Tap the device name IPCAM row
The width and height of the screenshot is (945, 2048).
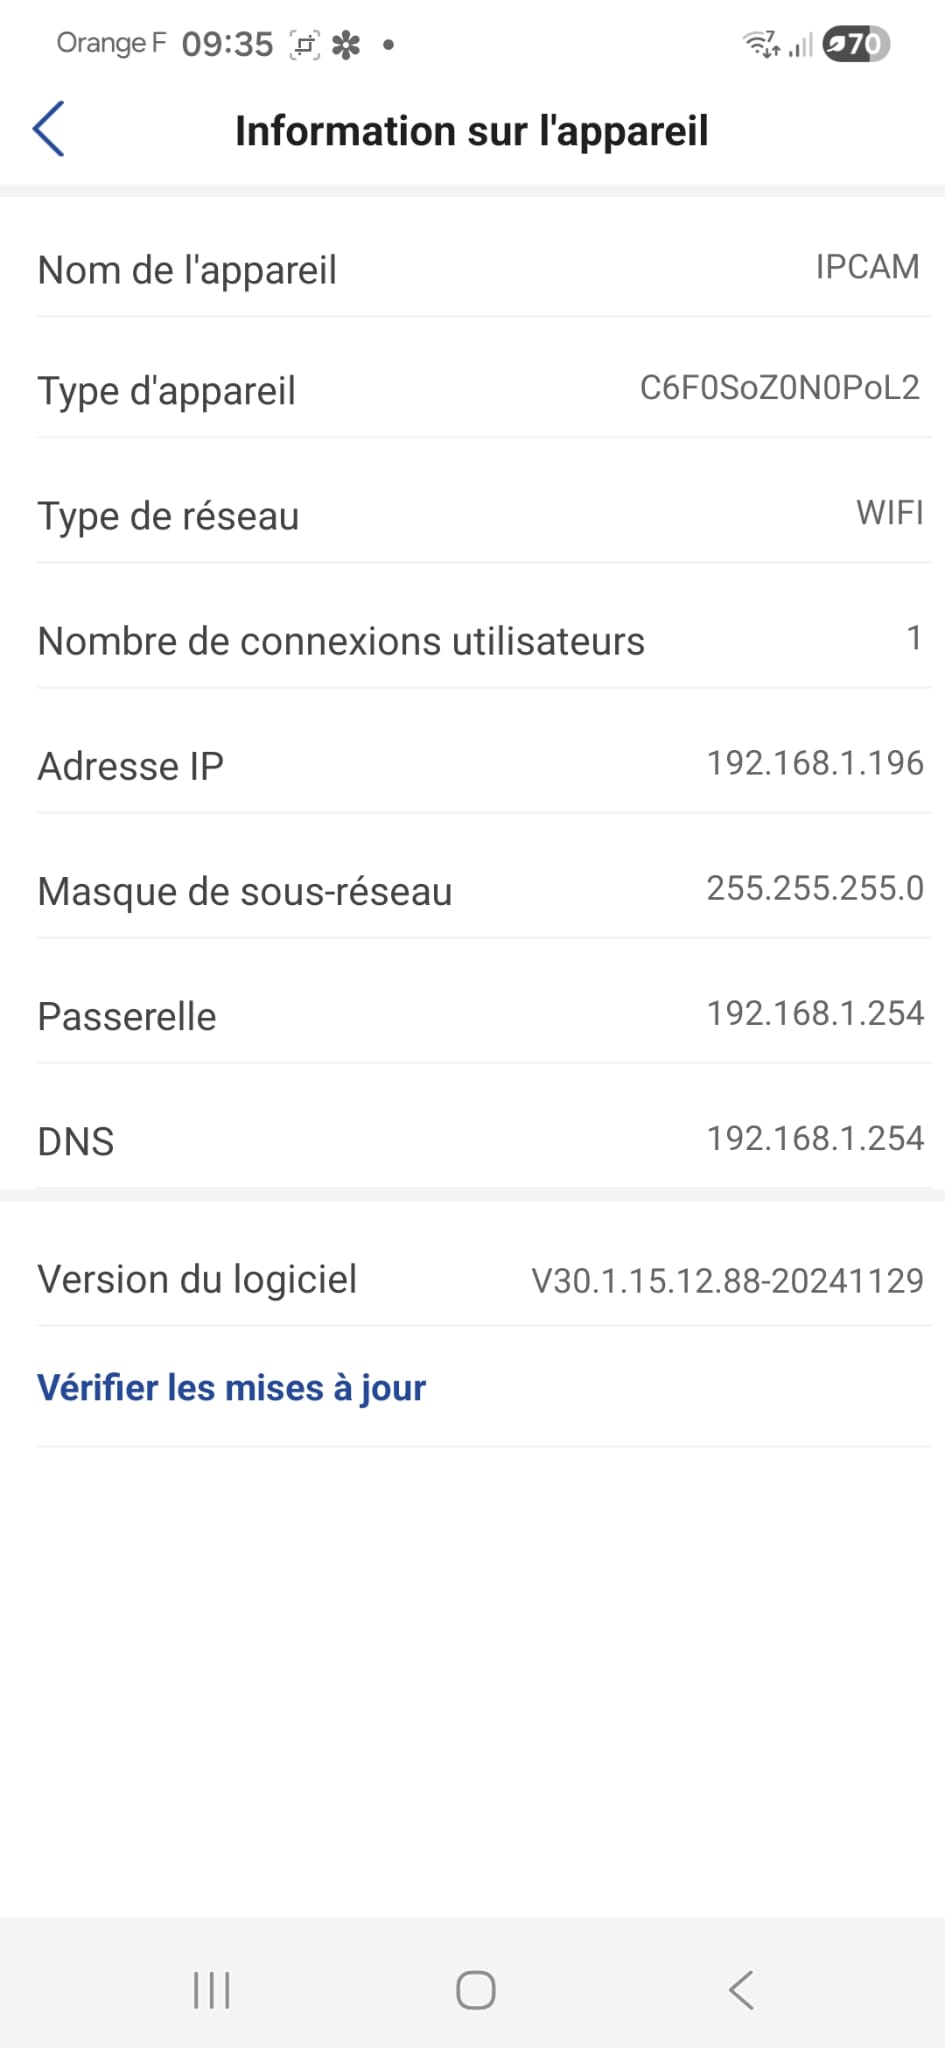(x=472, y=268)
